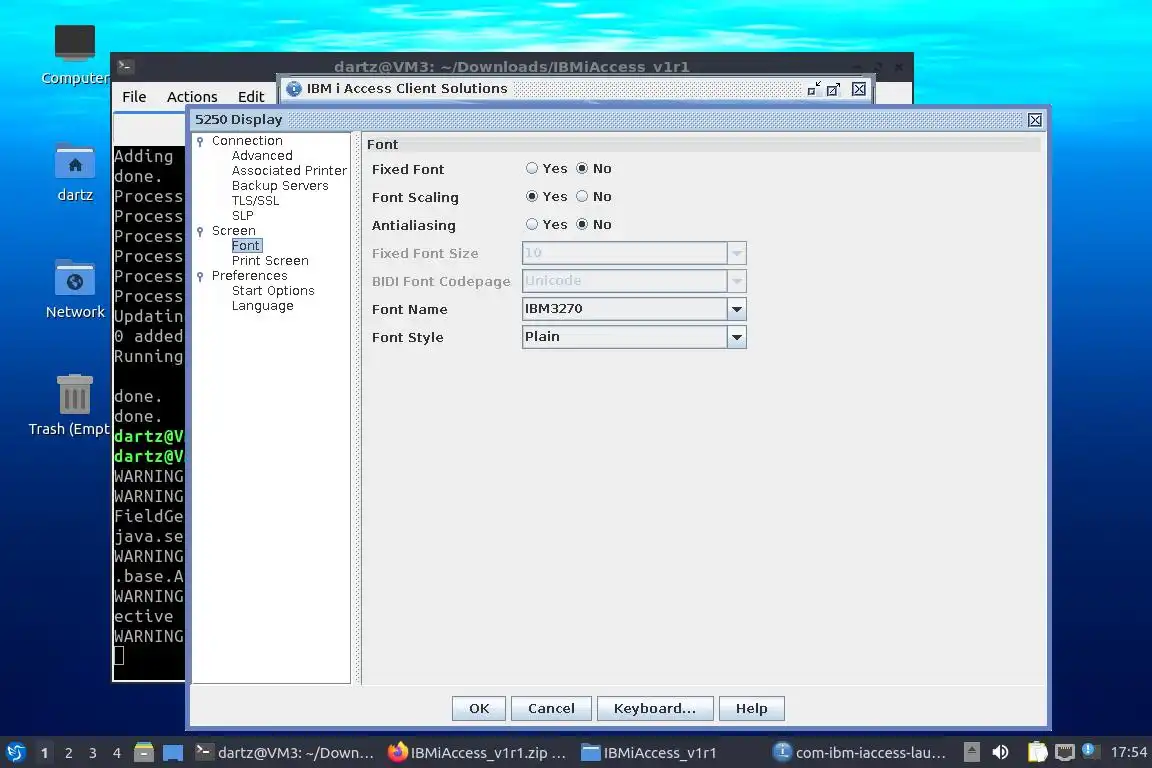Image resolution: width=1152 pixels, height=768 pixels.
Task: Select Backup Servers in the tree
Action: tap(280, 186)
